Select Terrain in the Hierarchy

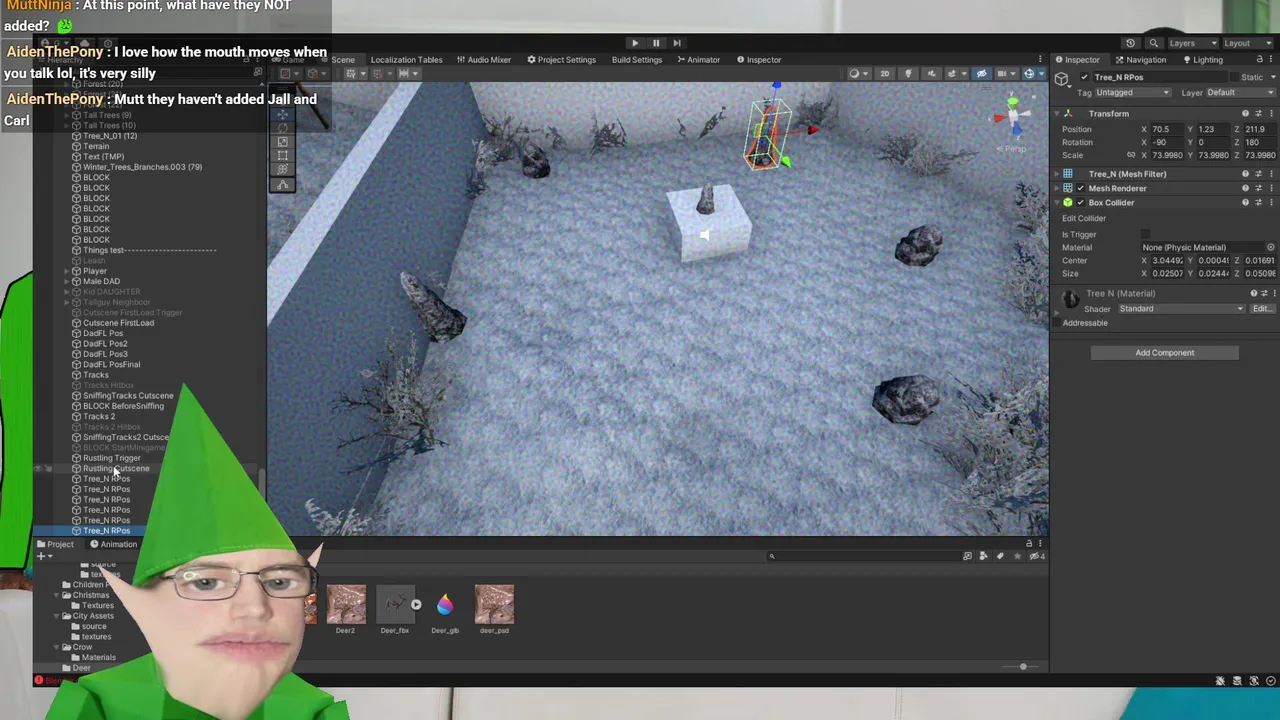tap(96, 146)
